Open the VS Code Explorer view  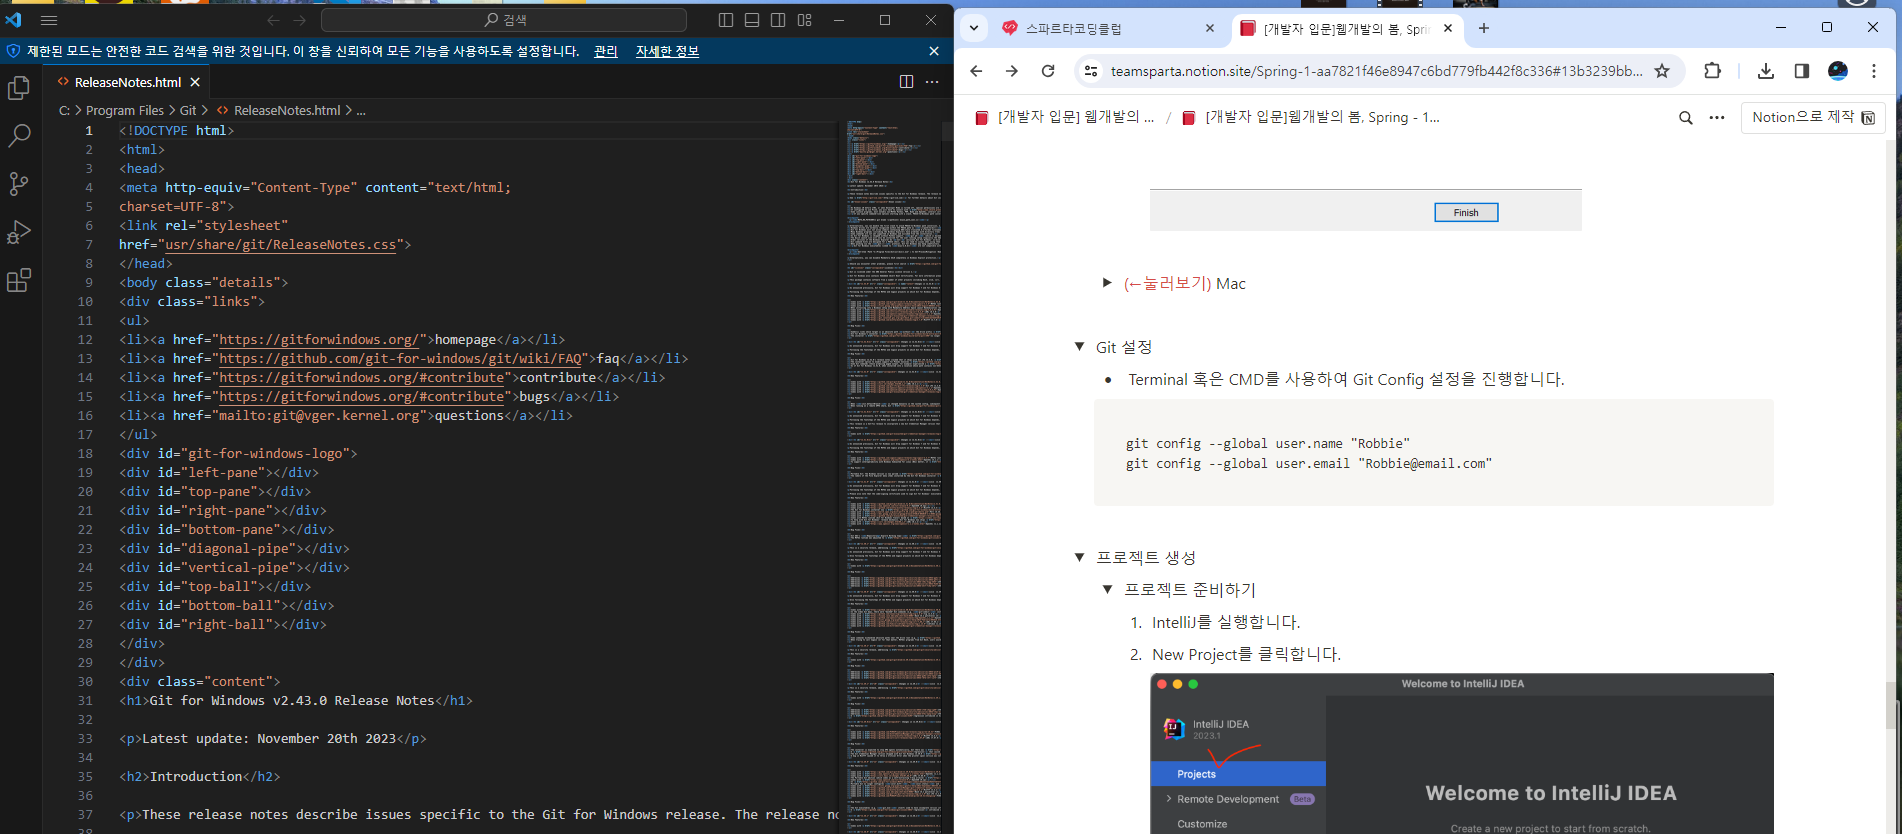point(19,88)
